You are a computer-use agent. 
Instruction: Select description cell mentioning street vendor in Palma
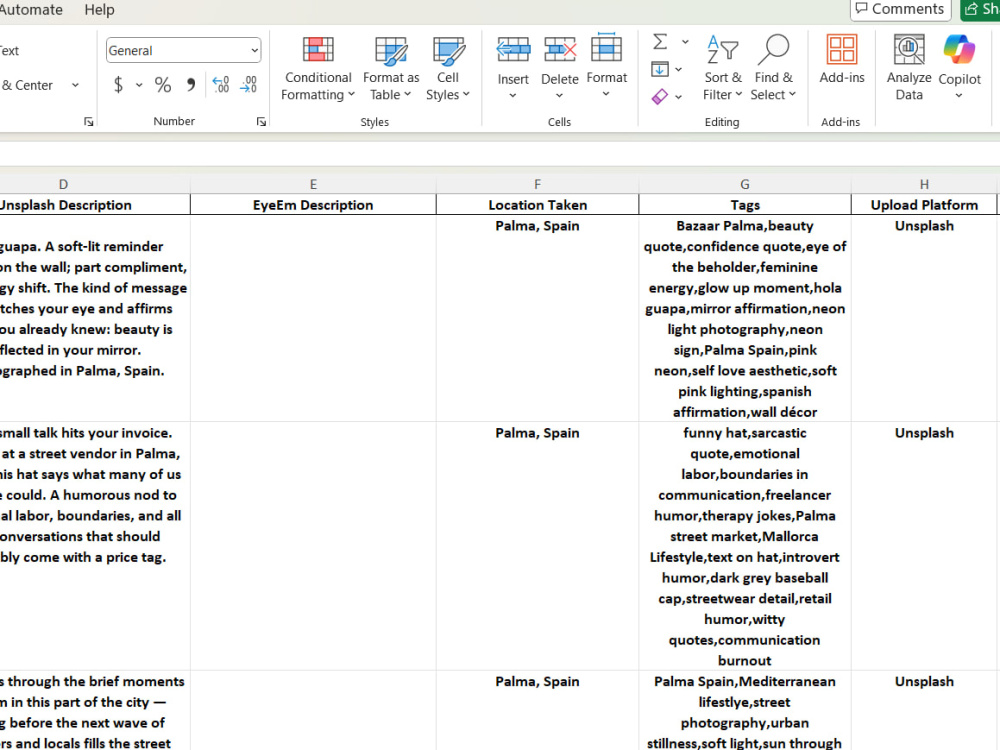click(x=95, y=546)
